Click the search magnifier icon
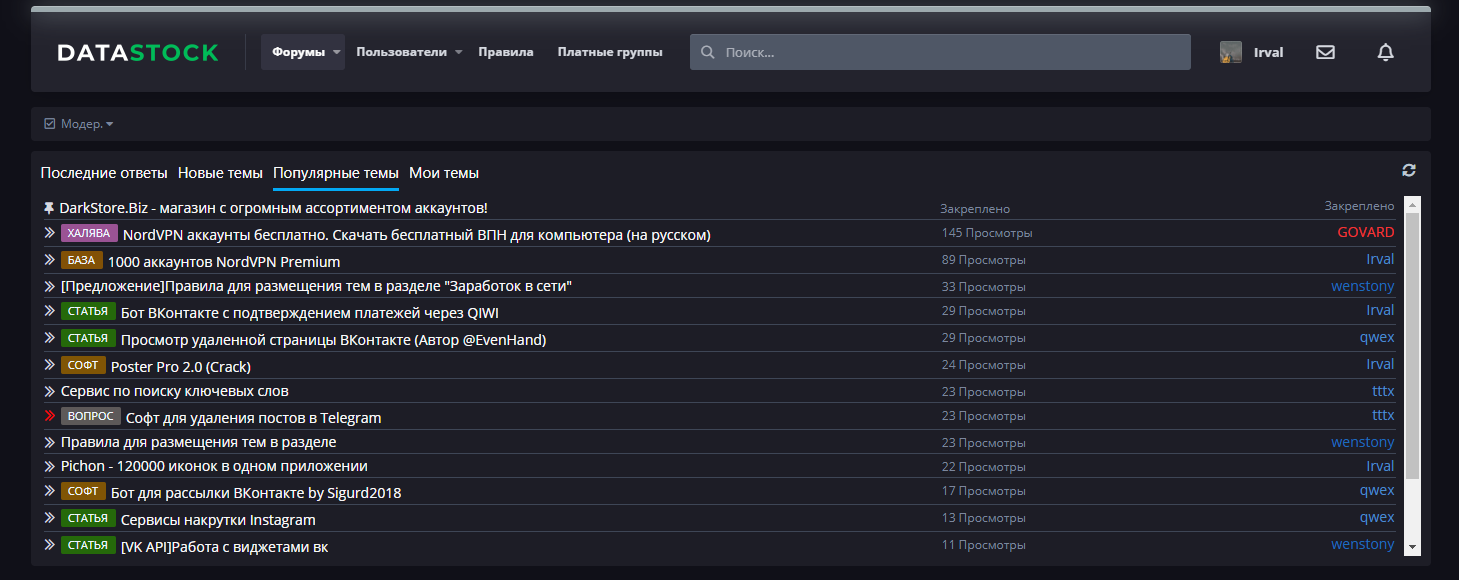 [x=708, y=52]
